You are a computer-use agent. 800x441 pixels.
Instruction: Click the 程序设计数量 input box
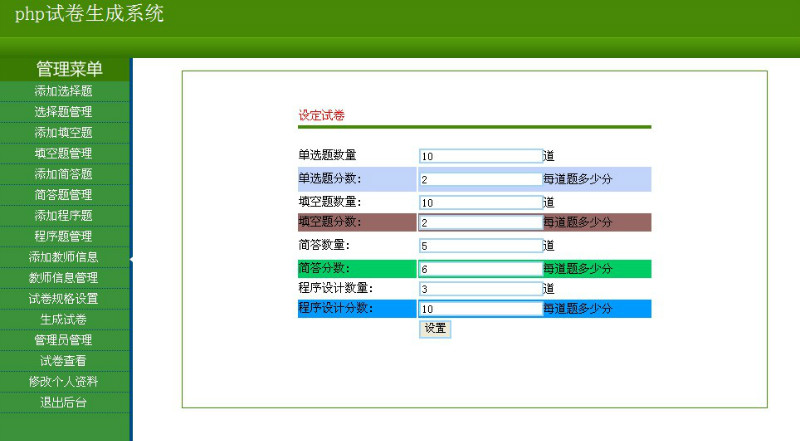pyautogui.click(x=481, y=289)
